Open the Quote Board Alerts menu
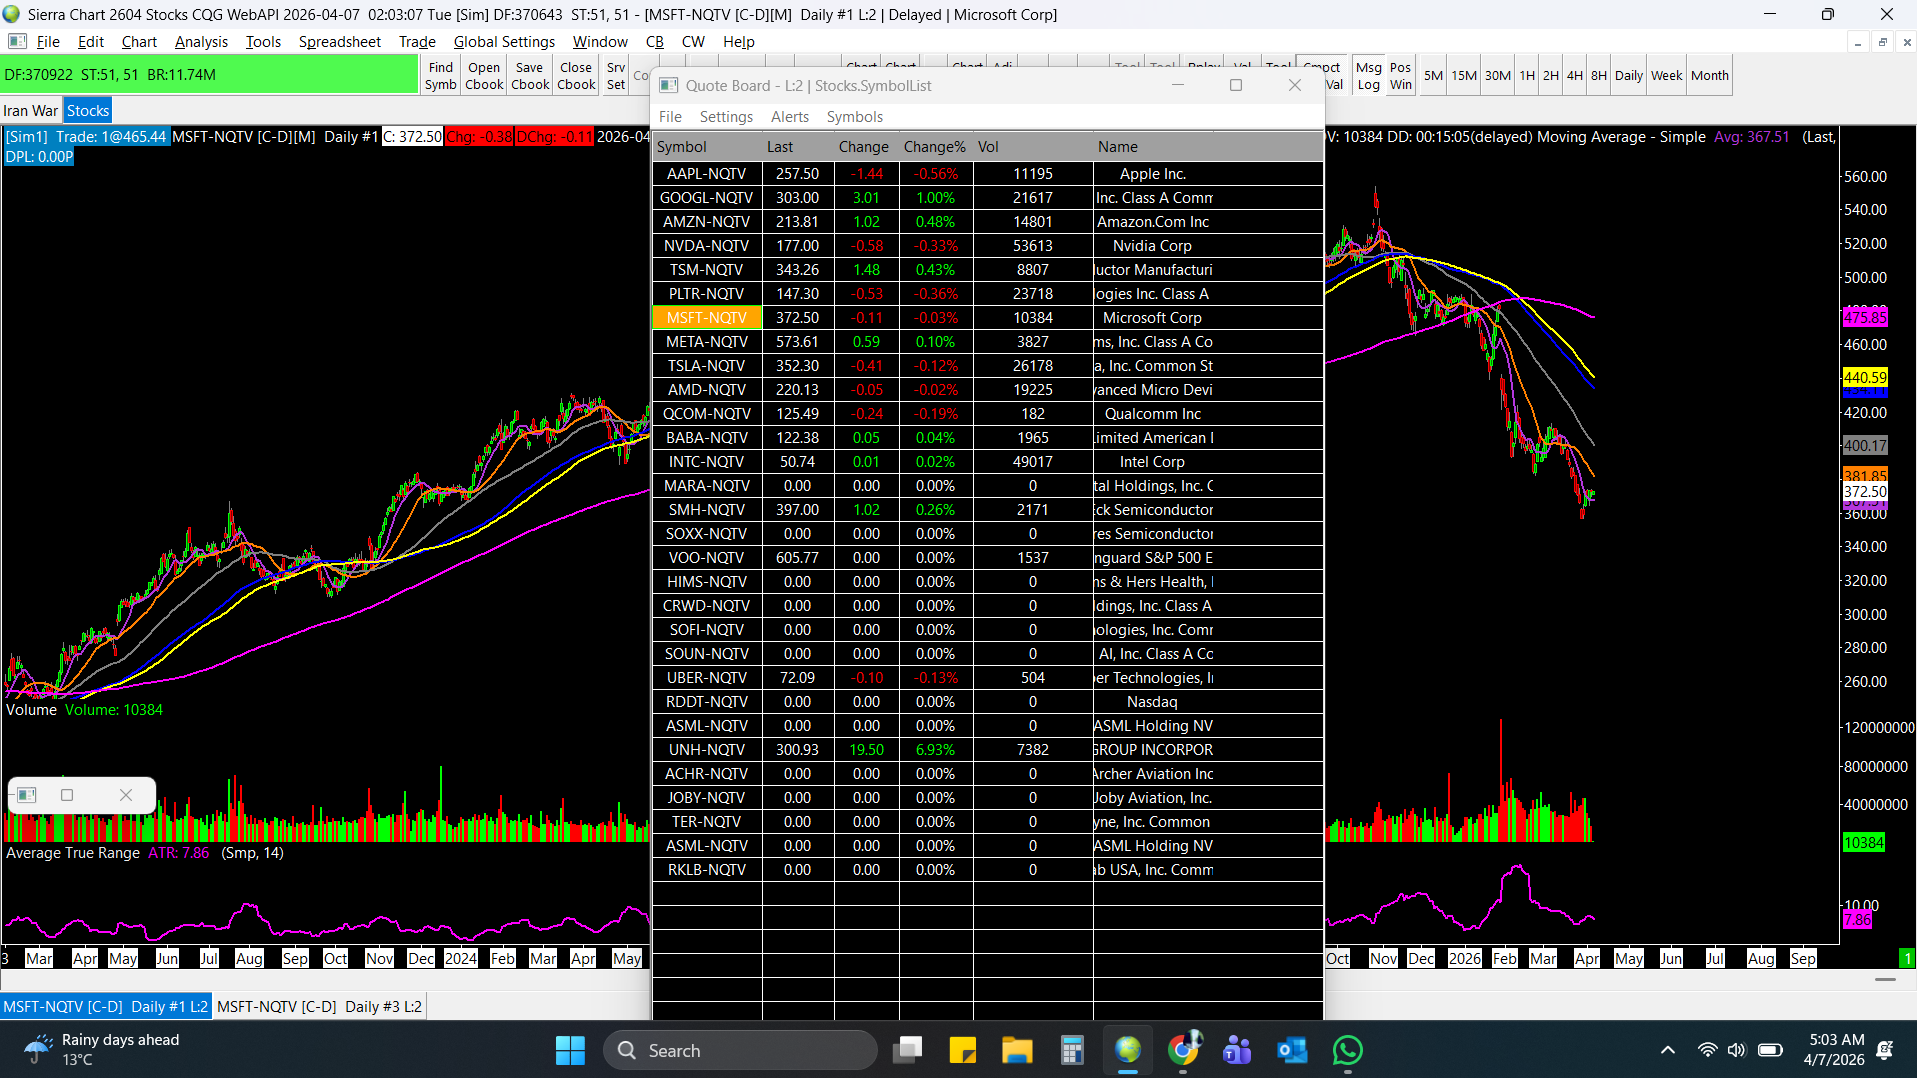 (x=790, y=117)
